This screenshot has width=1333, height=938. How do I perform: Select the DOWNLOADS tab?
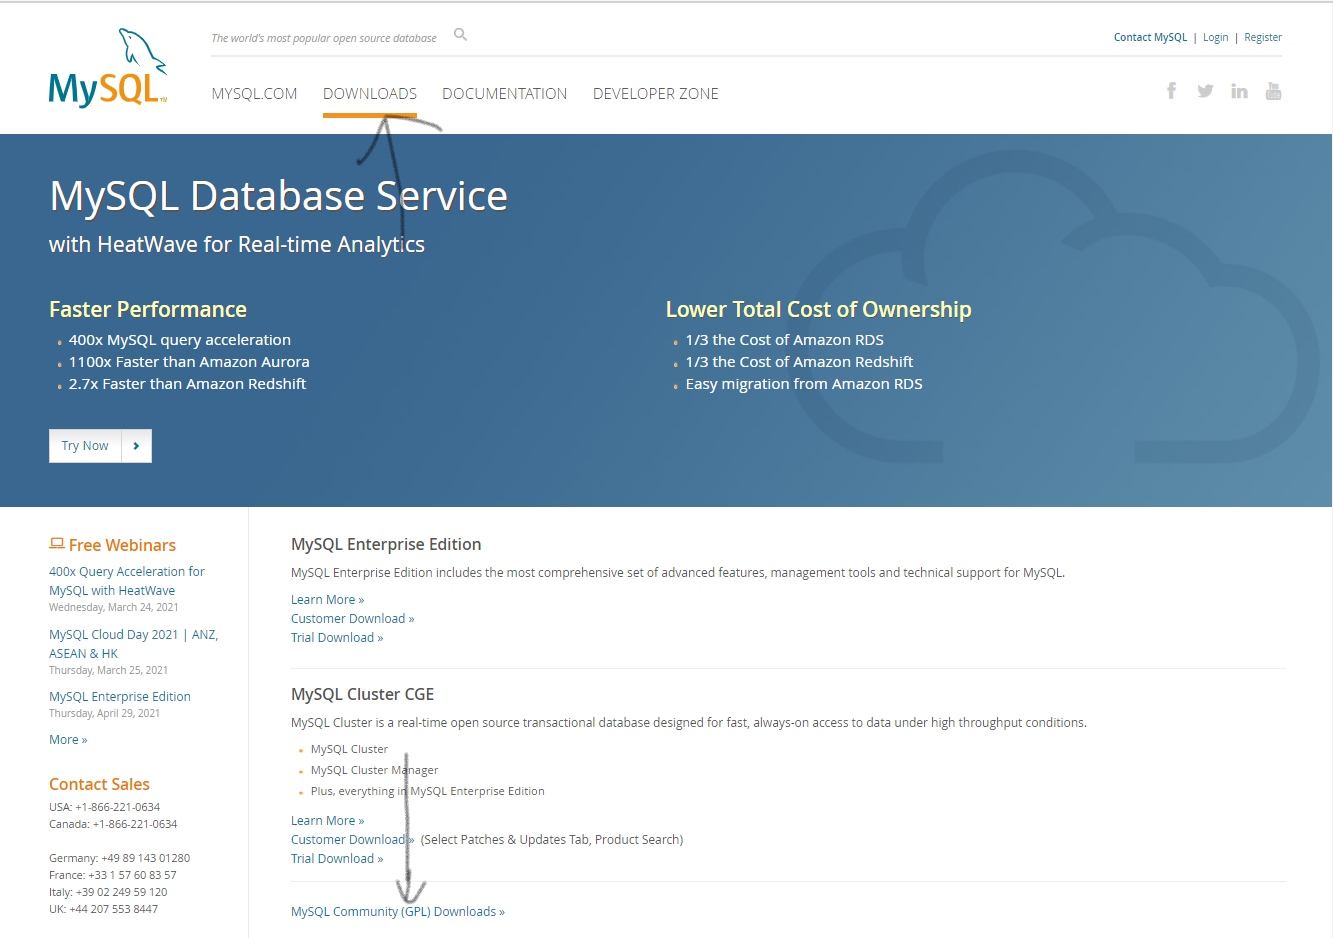point(370,94)
